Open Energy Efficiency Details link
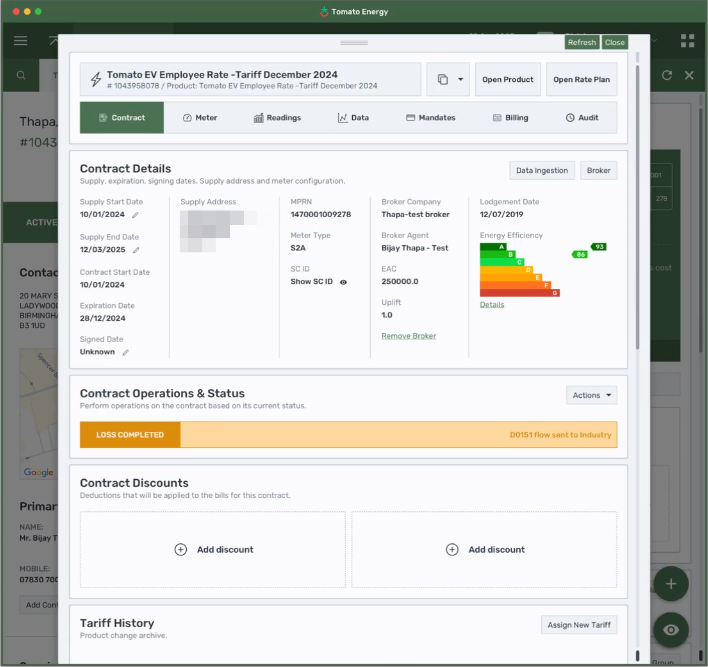Screen dimensions: 708x667 492,305
